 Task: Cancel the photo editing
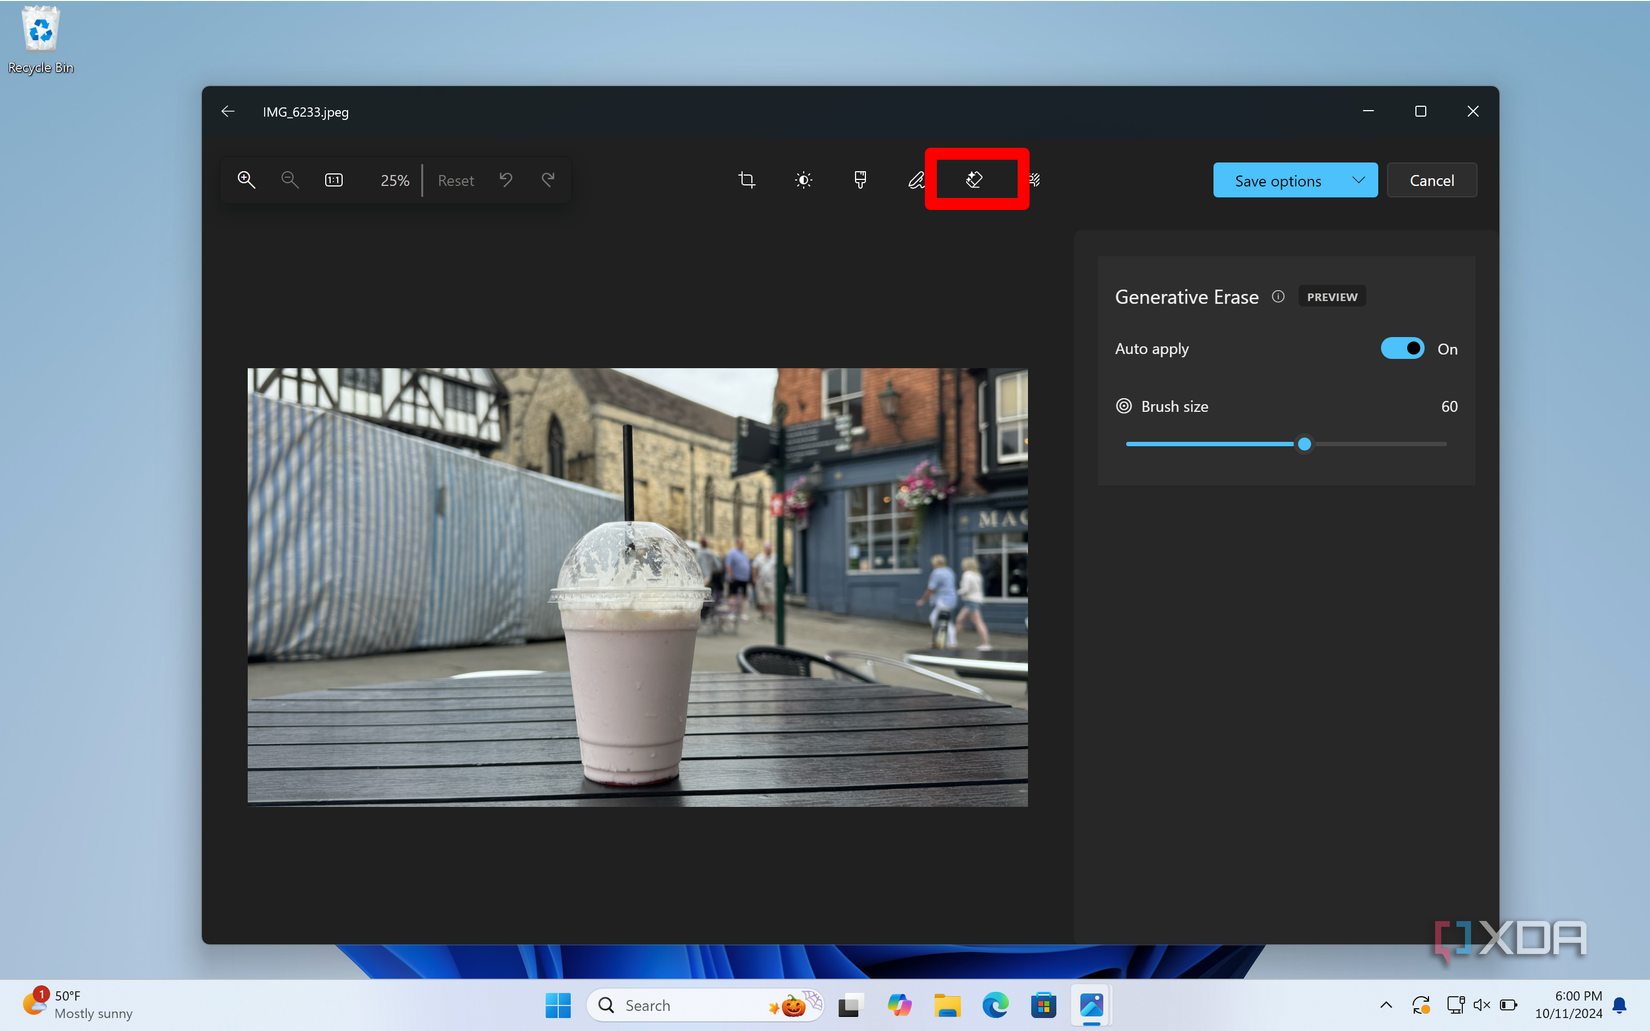pyautogui.click(x=1432, y=180)
